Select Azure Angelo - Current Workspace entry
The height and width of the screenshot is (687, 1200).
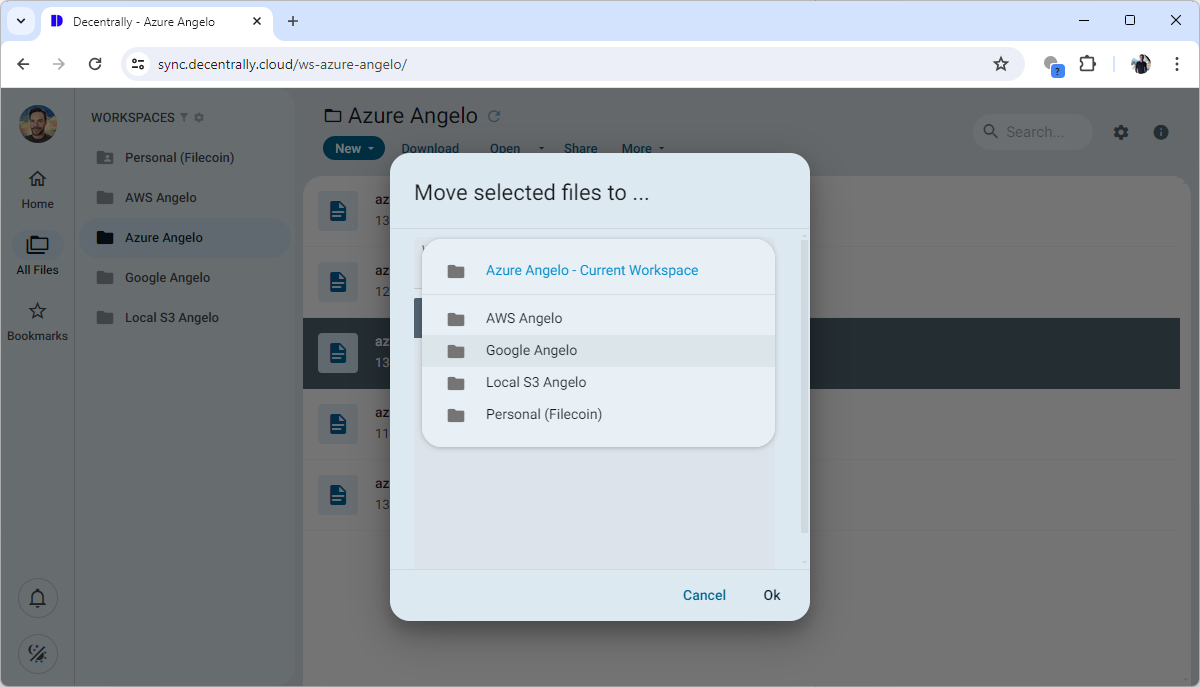click(591, 271)
